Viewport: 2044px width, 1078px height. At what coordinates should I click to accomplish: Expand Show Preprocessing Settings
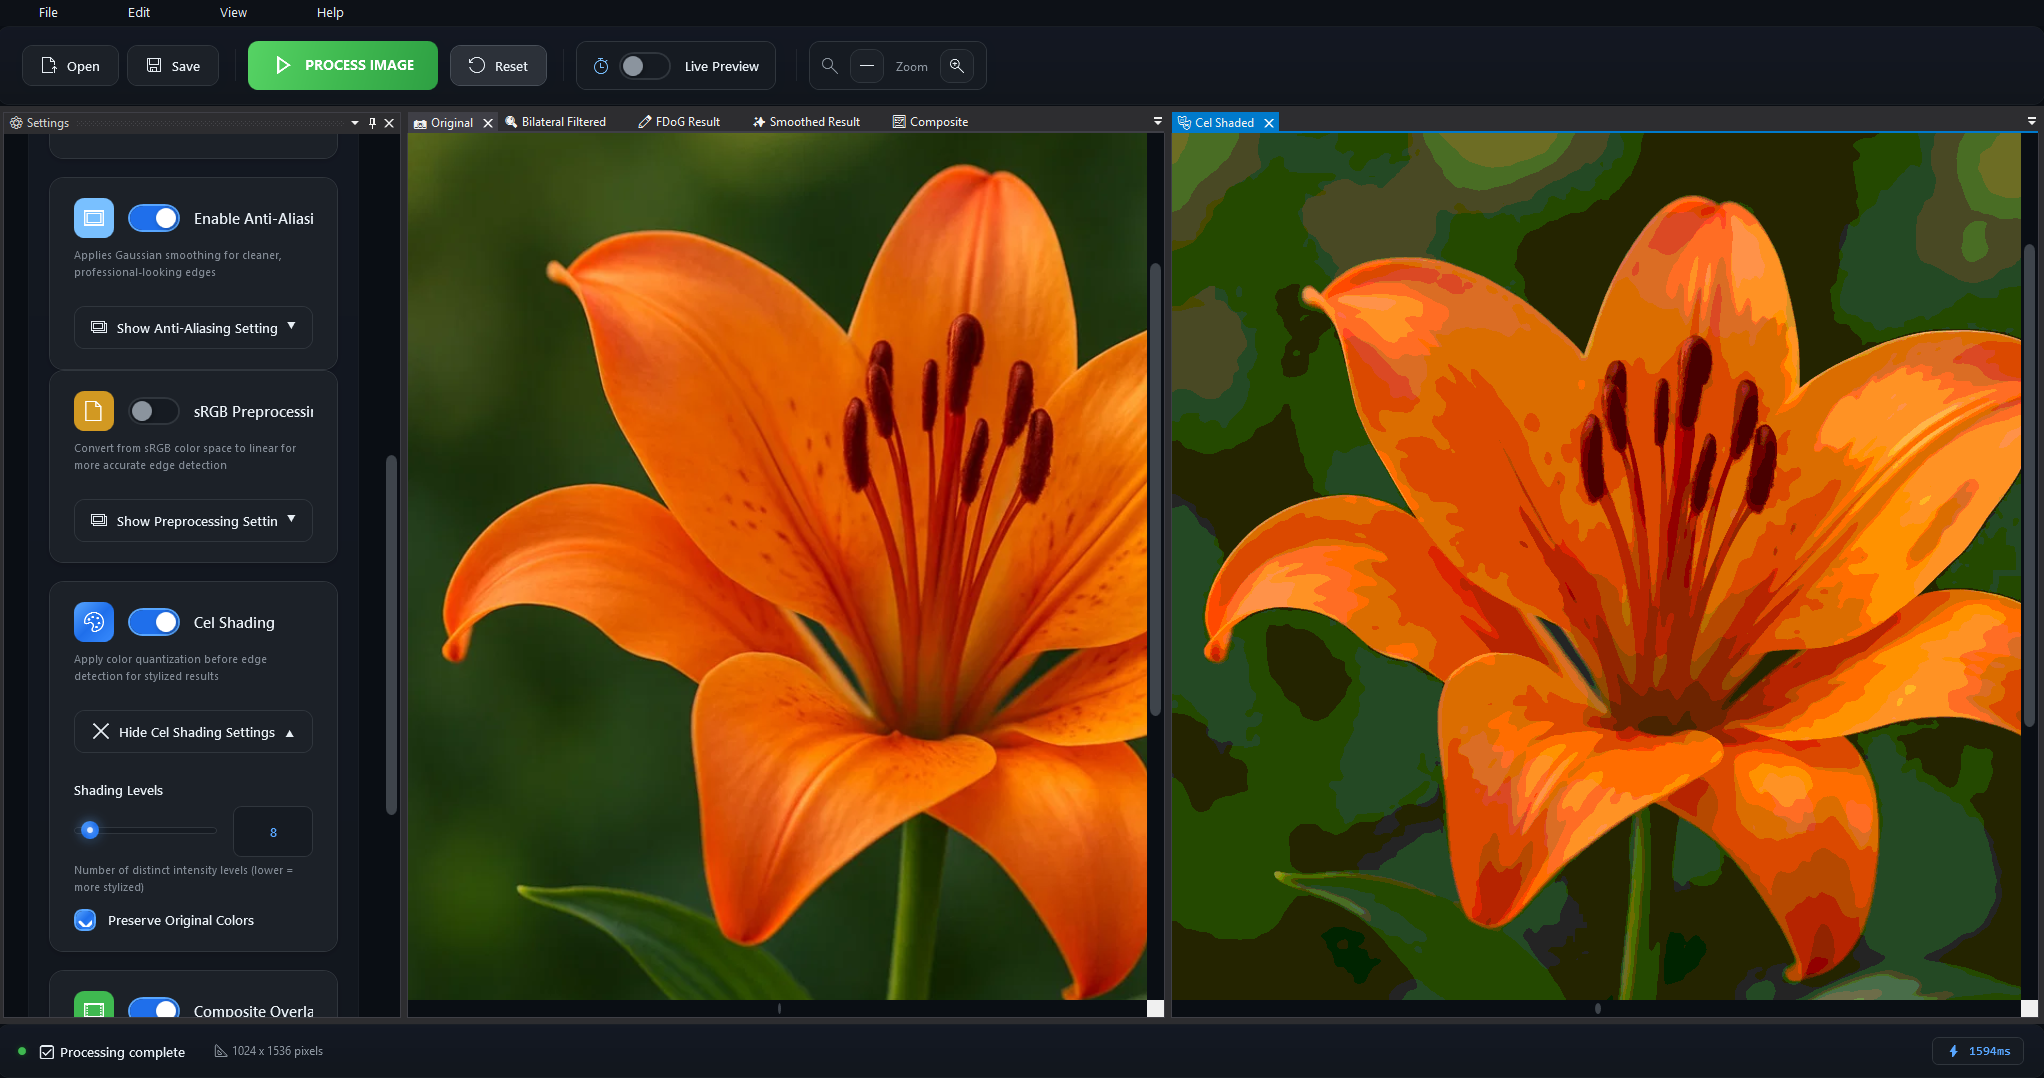click(x=193, y=521)
